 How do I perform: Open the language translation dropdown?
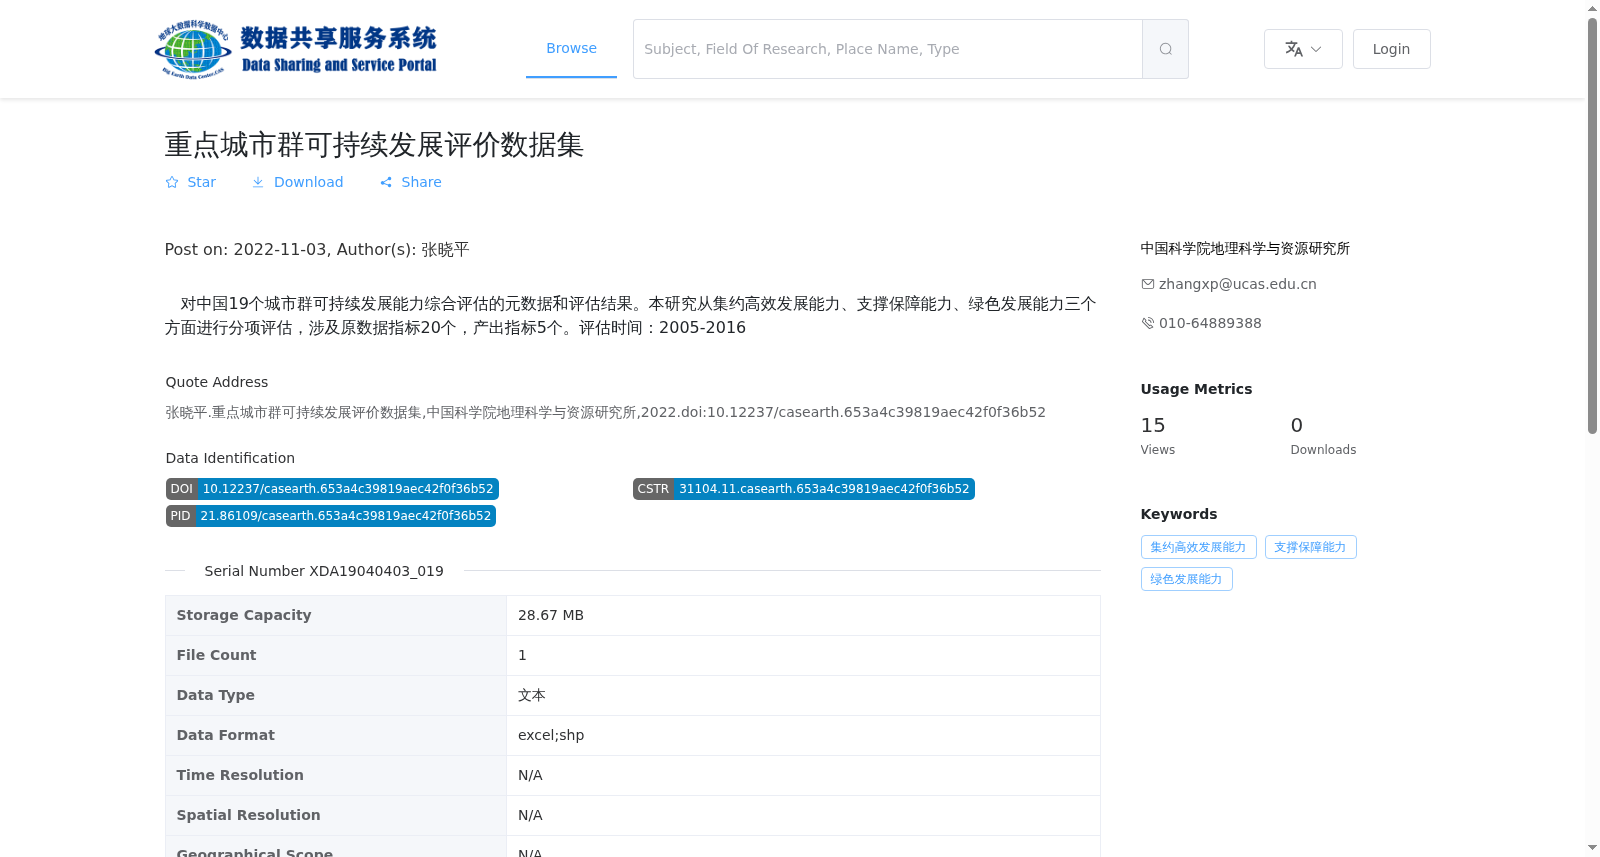click(1303, 49)
